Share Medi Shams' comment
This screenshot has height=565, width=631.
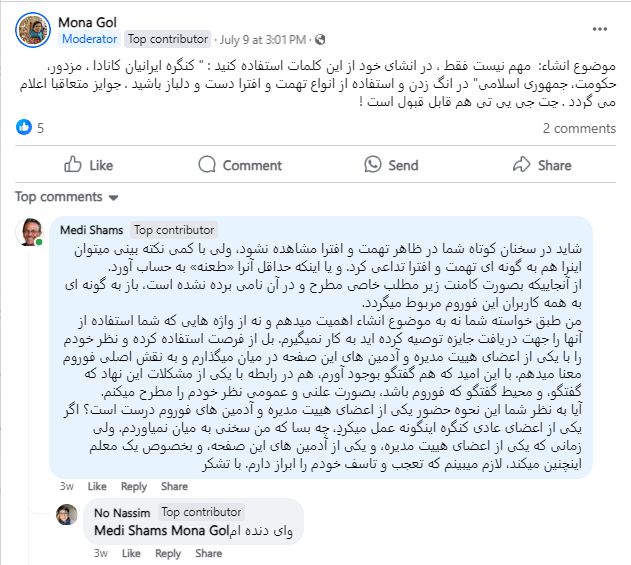click(x=173, y=486)
